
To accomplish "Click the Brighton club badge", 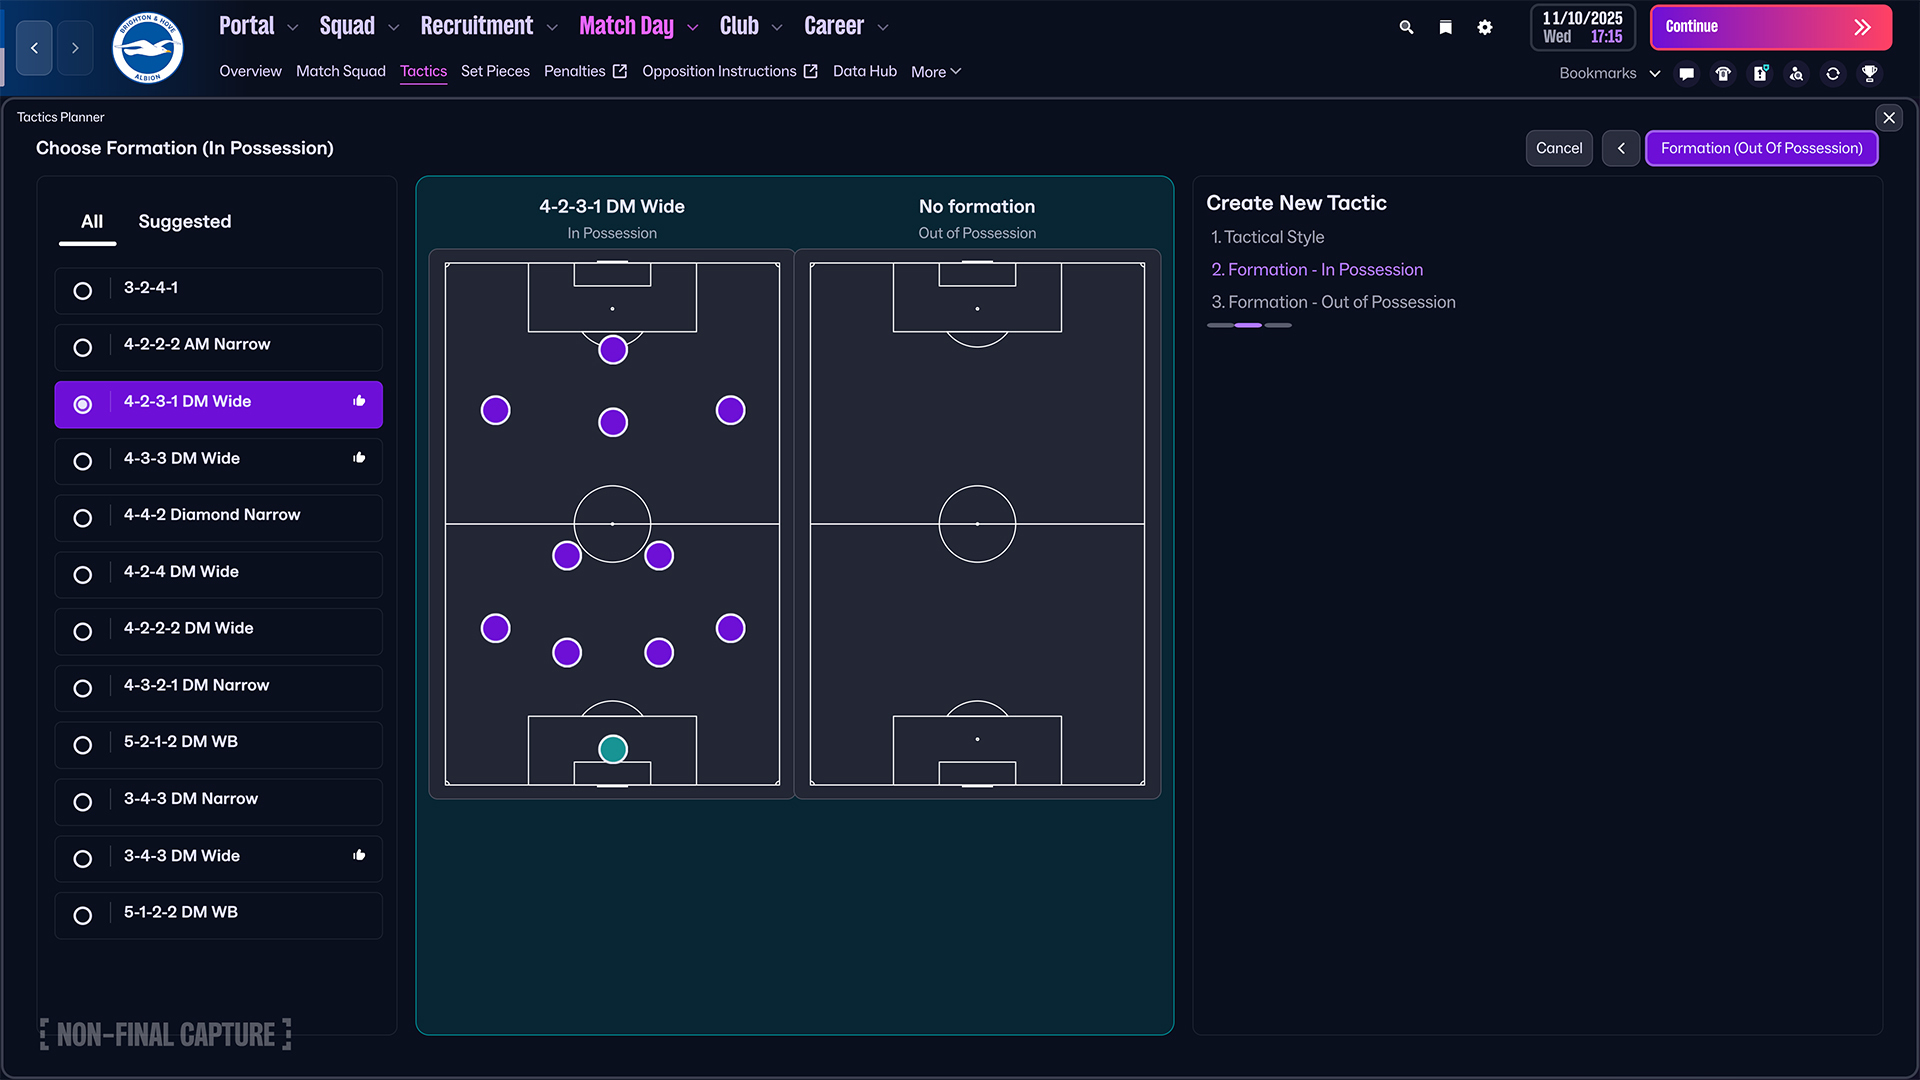I will [147, 47].
